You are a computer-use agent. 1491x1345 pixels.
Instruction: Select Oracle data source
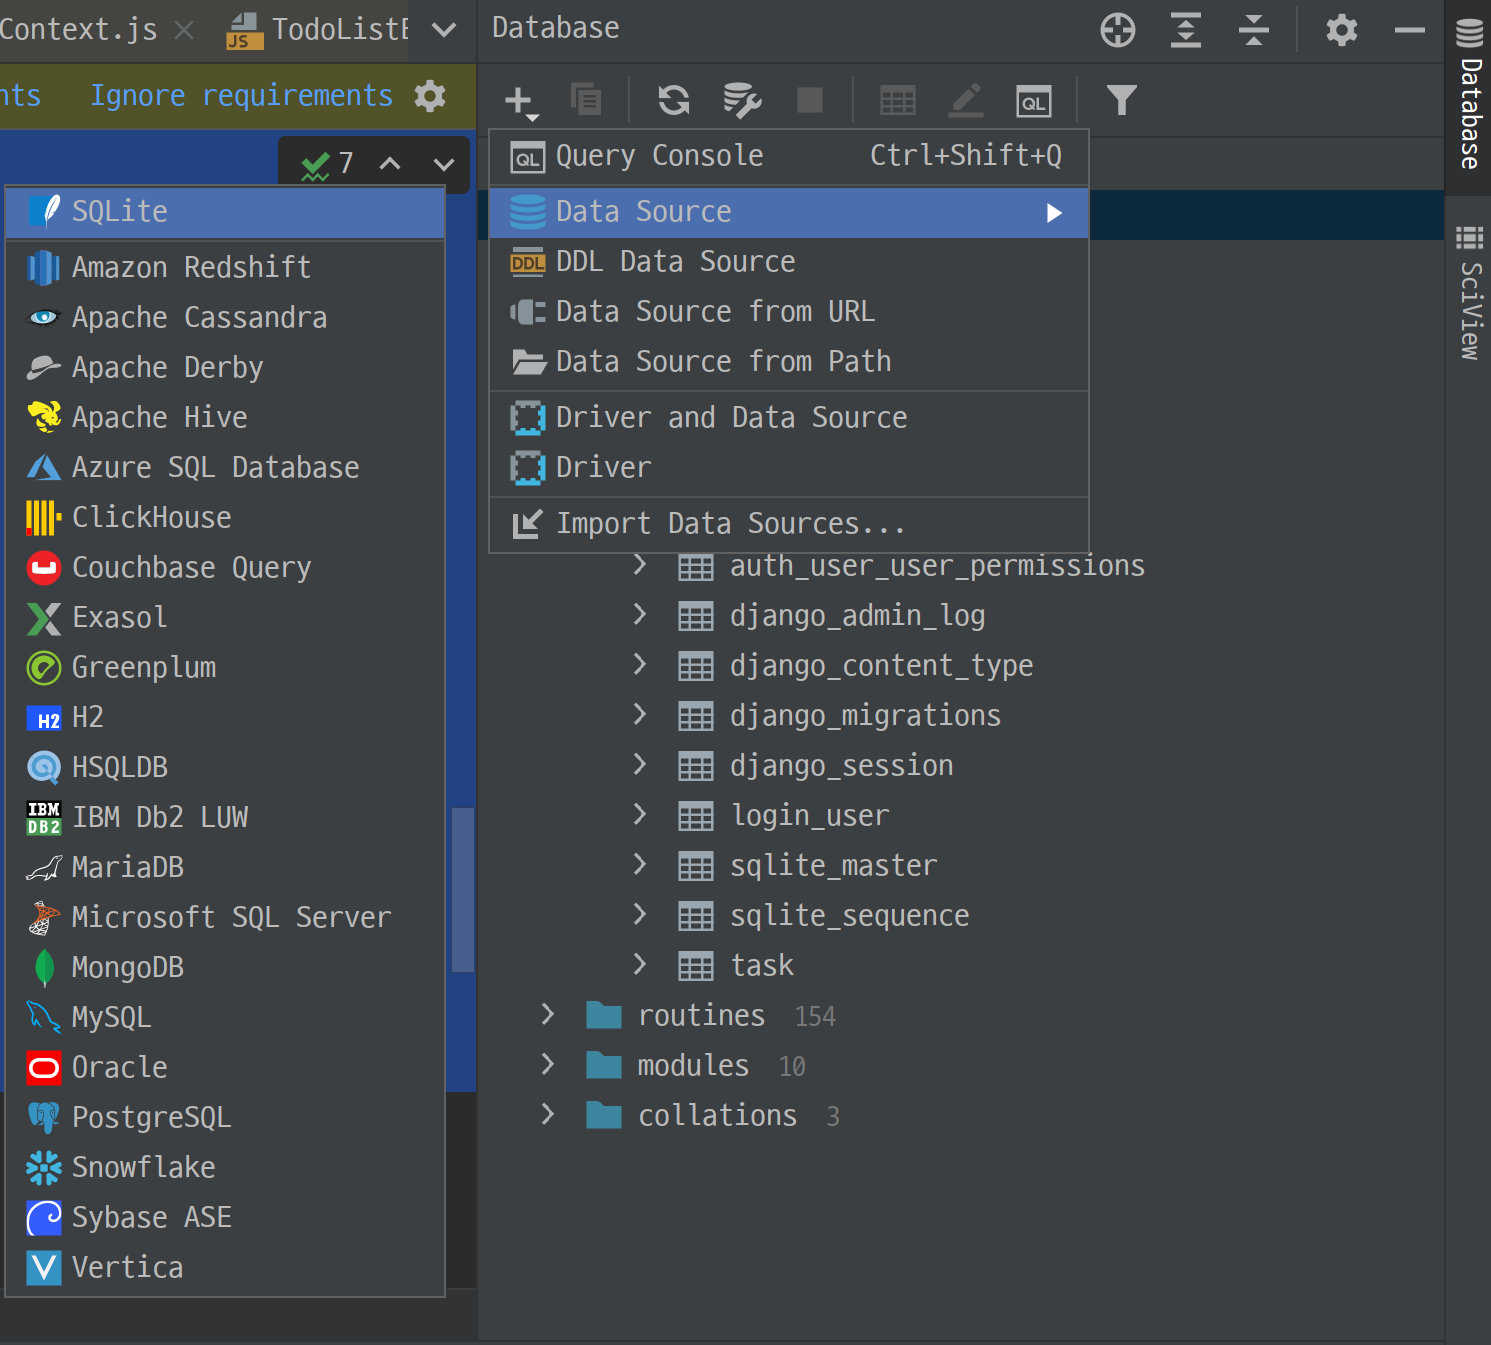pyautogui.click(x=225, y=1068)
